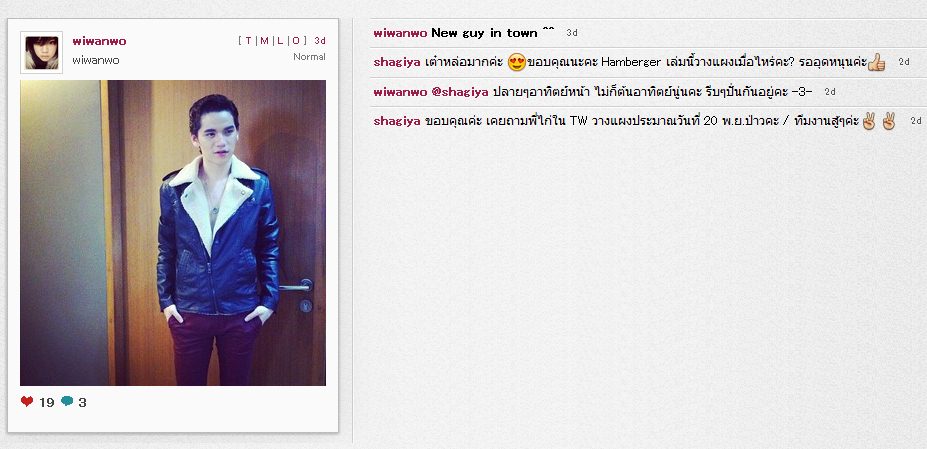Select the L size option
The width and height of the screenshot is (927, 449).
(x=280, y=41)
